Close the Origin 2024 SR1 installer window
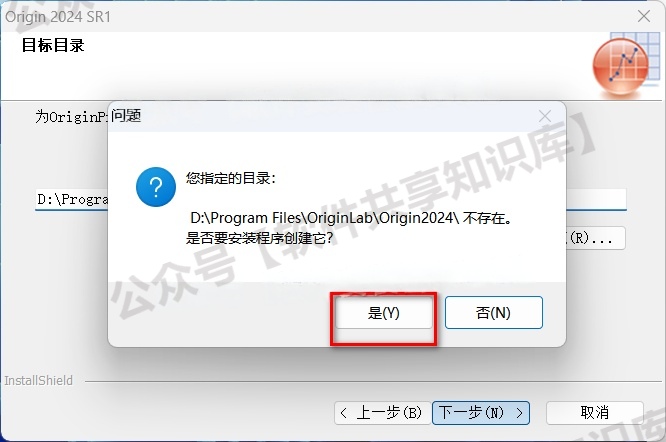The height and width of the screenshot is (442, 666). click(644, 16)
